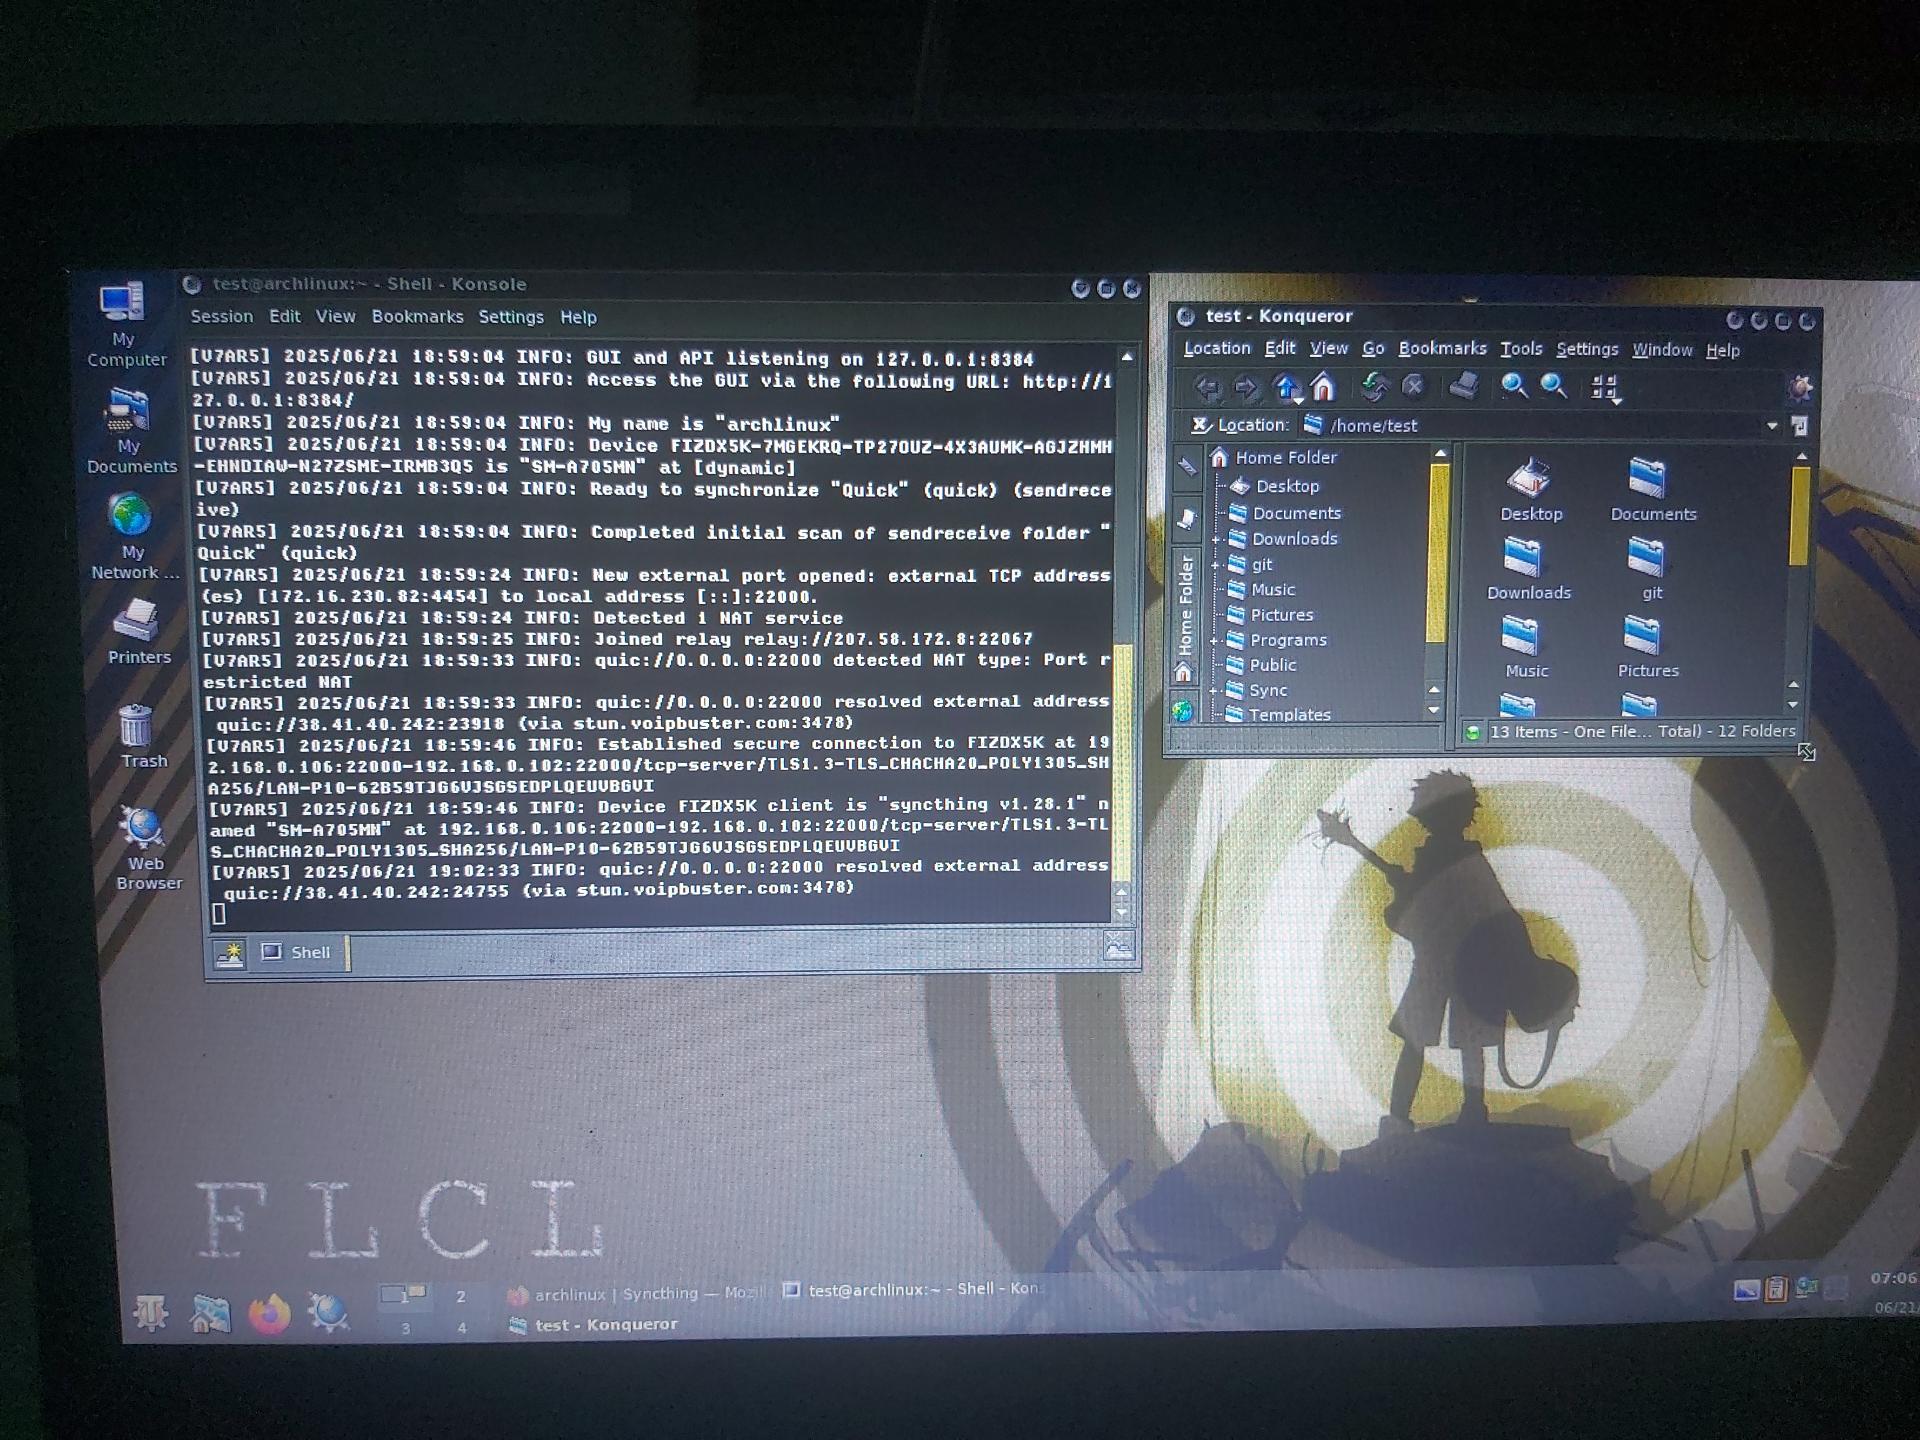The image size is (1920, 1440).
Task: Open My Computer desktop icon
Action: 124,325
